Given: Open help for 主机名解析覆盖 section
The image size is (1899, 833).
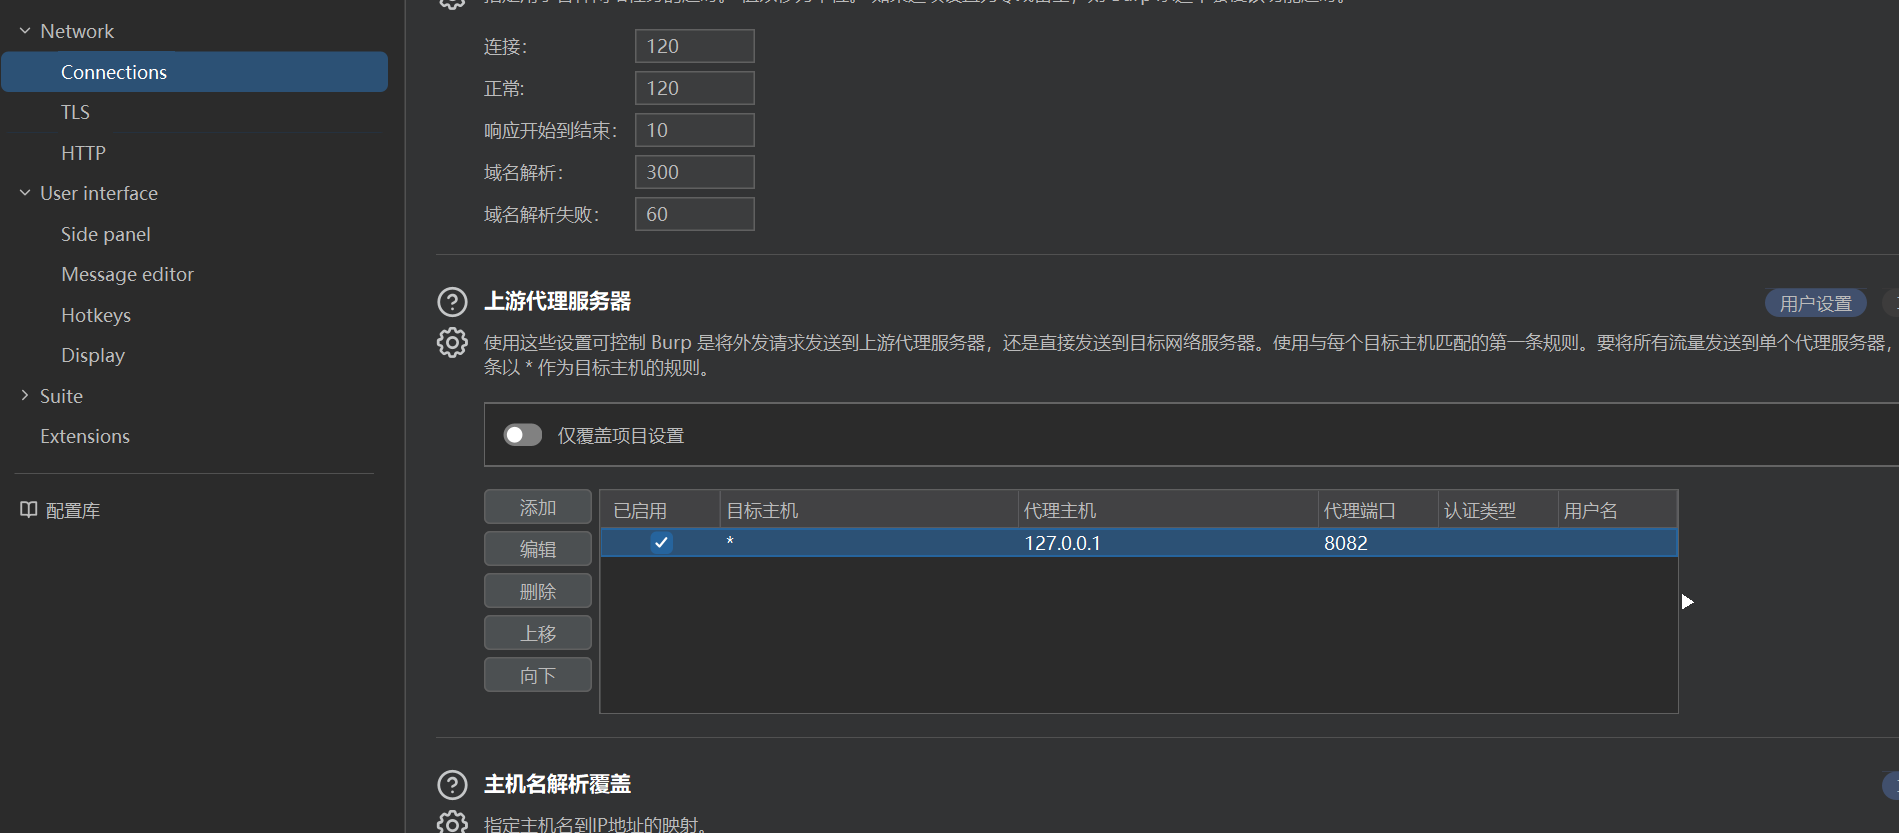Looking at the screenshot, I should click(452, 785).
